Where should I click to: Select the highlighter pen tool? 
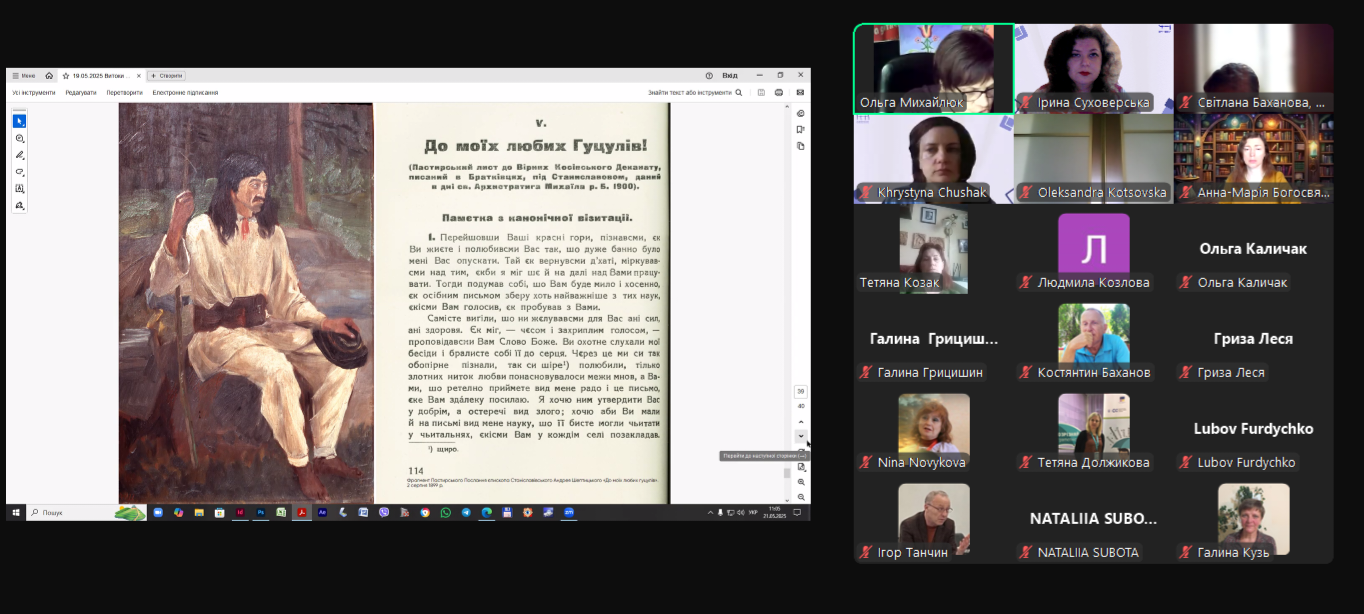[19, 155]
